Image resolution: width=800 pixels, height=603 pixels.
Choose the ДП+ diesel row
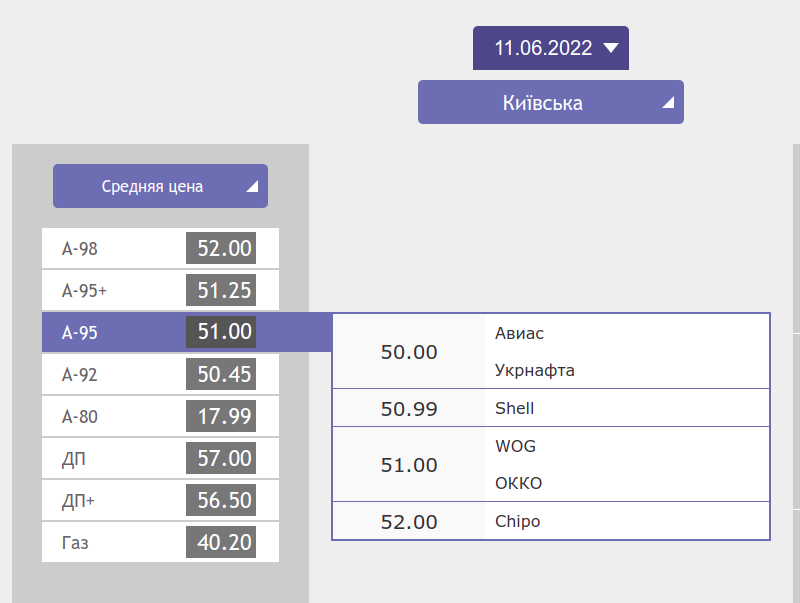(160, 500)
